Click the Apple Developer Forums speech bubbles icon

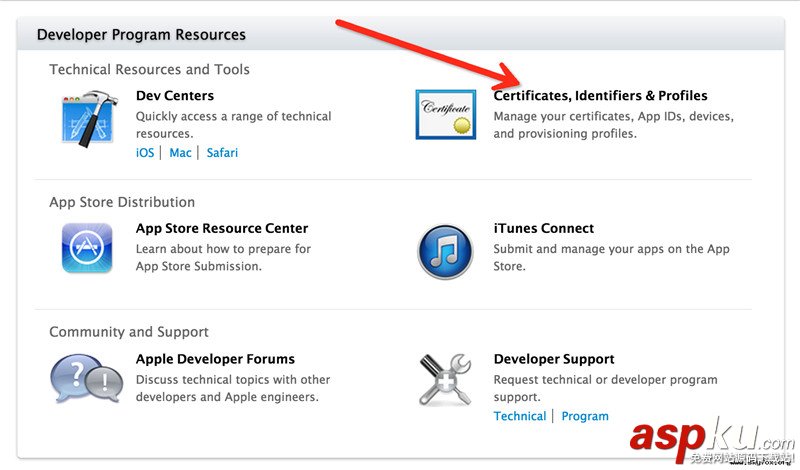[87, 379]
